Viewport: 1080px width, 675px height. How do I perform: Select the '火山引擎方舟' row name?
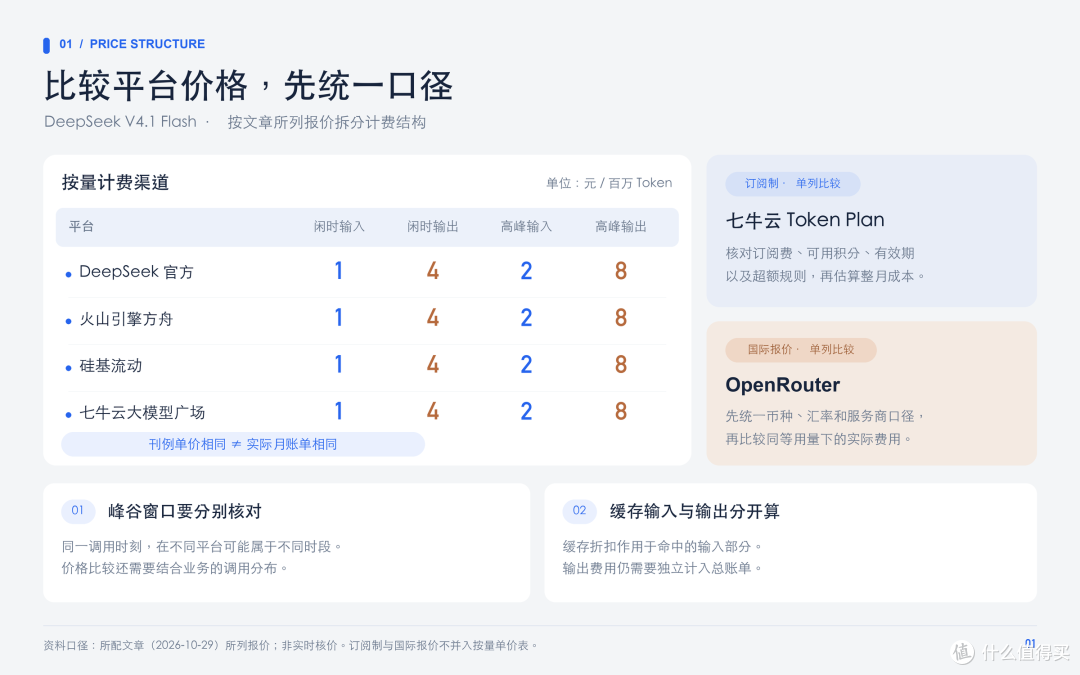click(126, 319)
